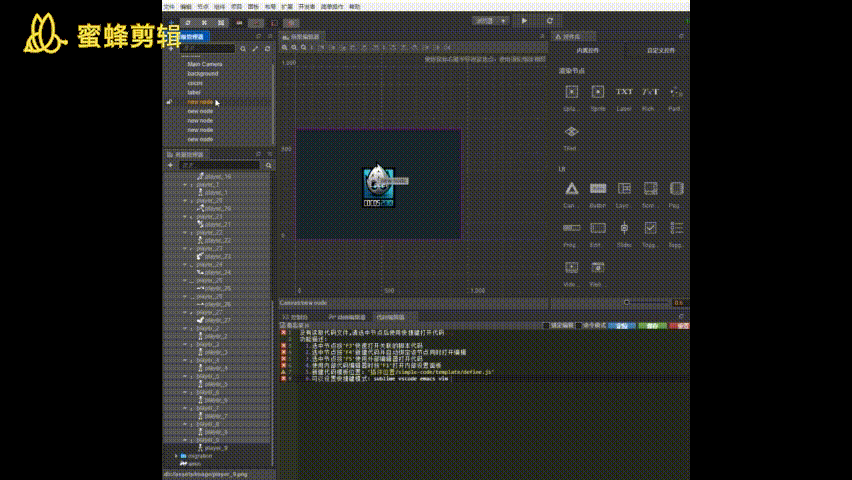Add a Layout UI widget from library
852x480 pixels.
[x=624, y=189]
